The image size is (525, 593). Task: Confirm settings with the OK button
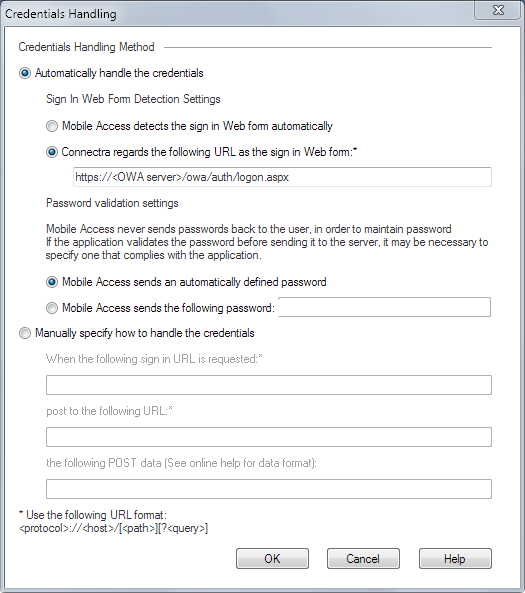pyautogui.click(x=272, y=559)
